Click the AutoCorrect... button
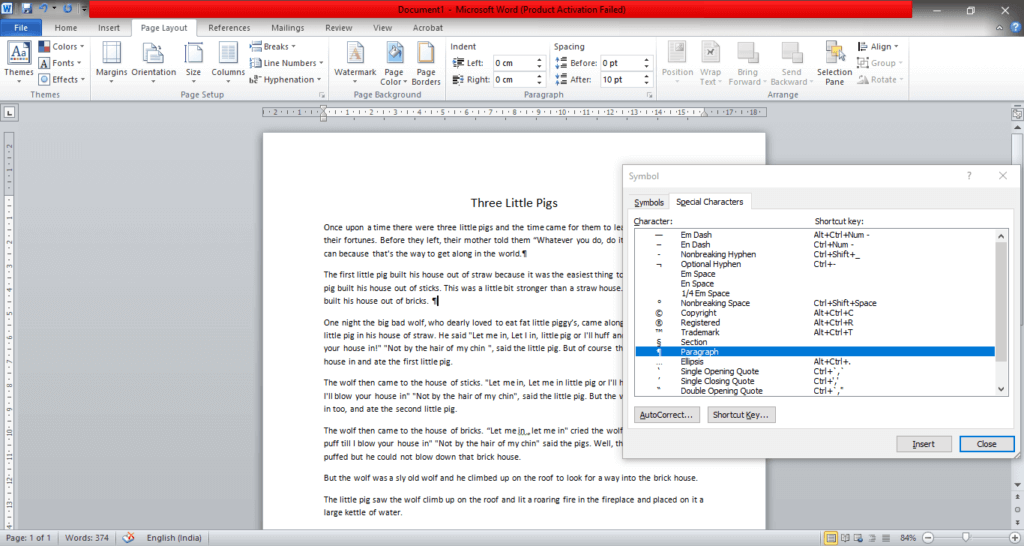 coord(666,414)
